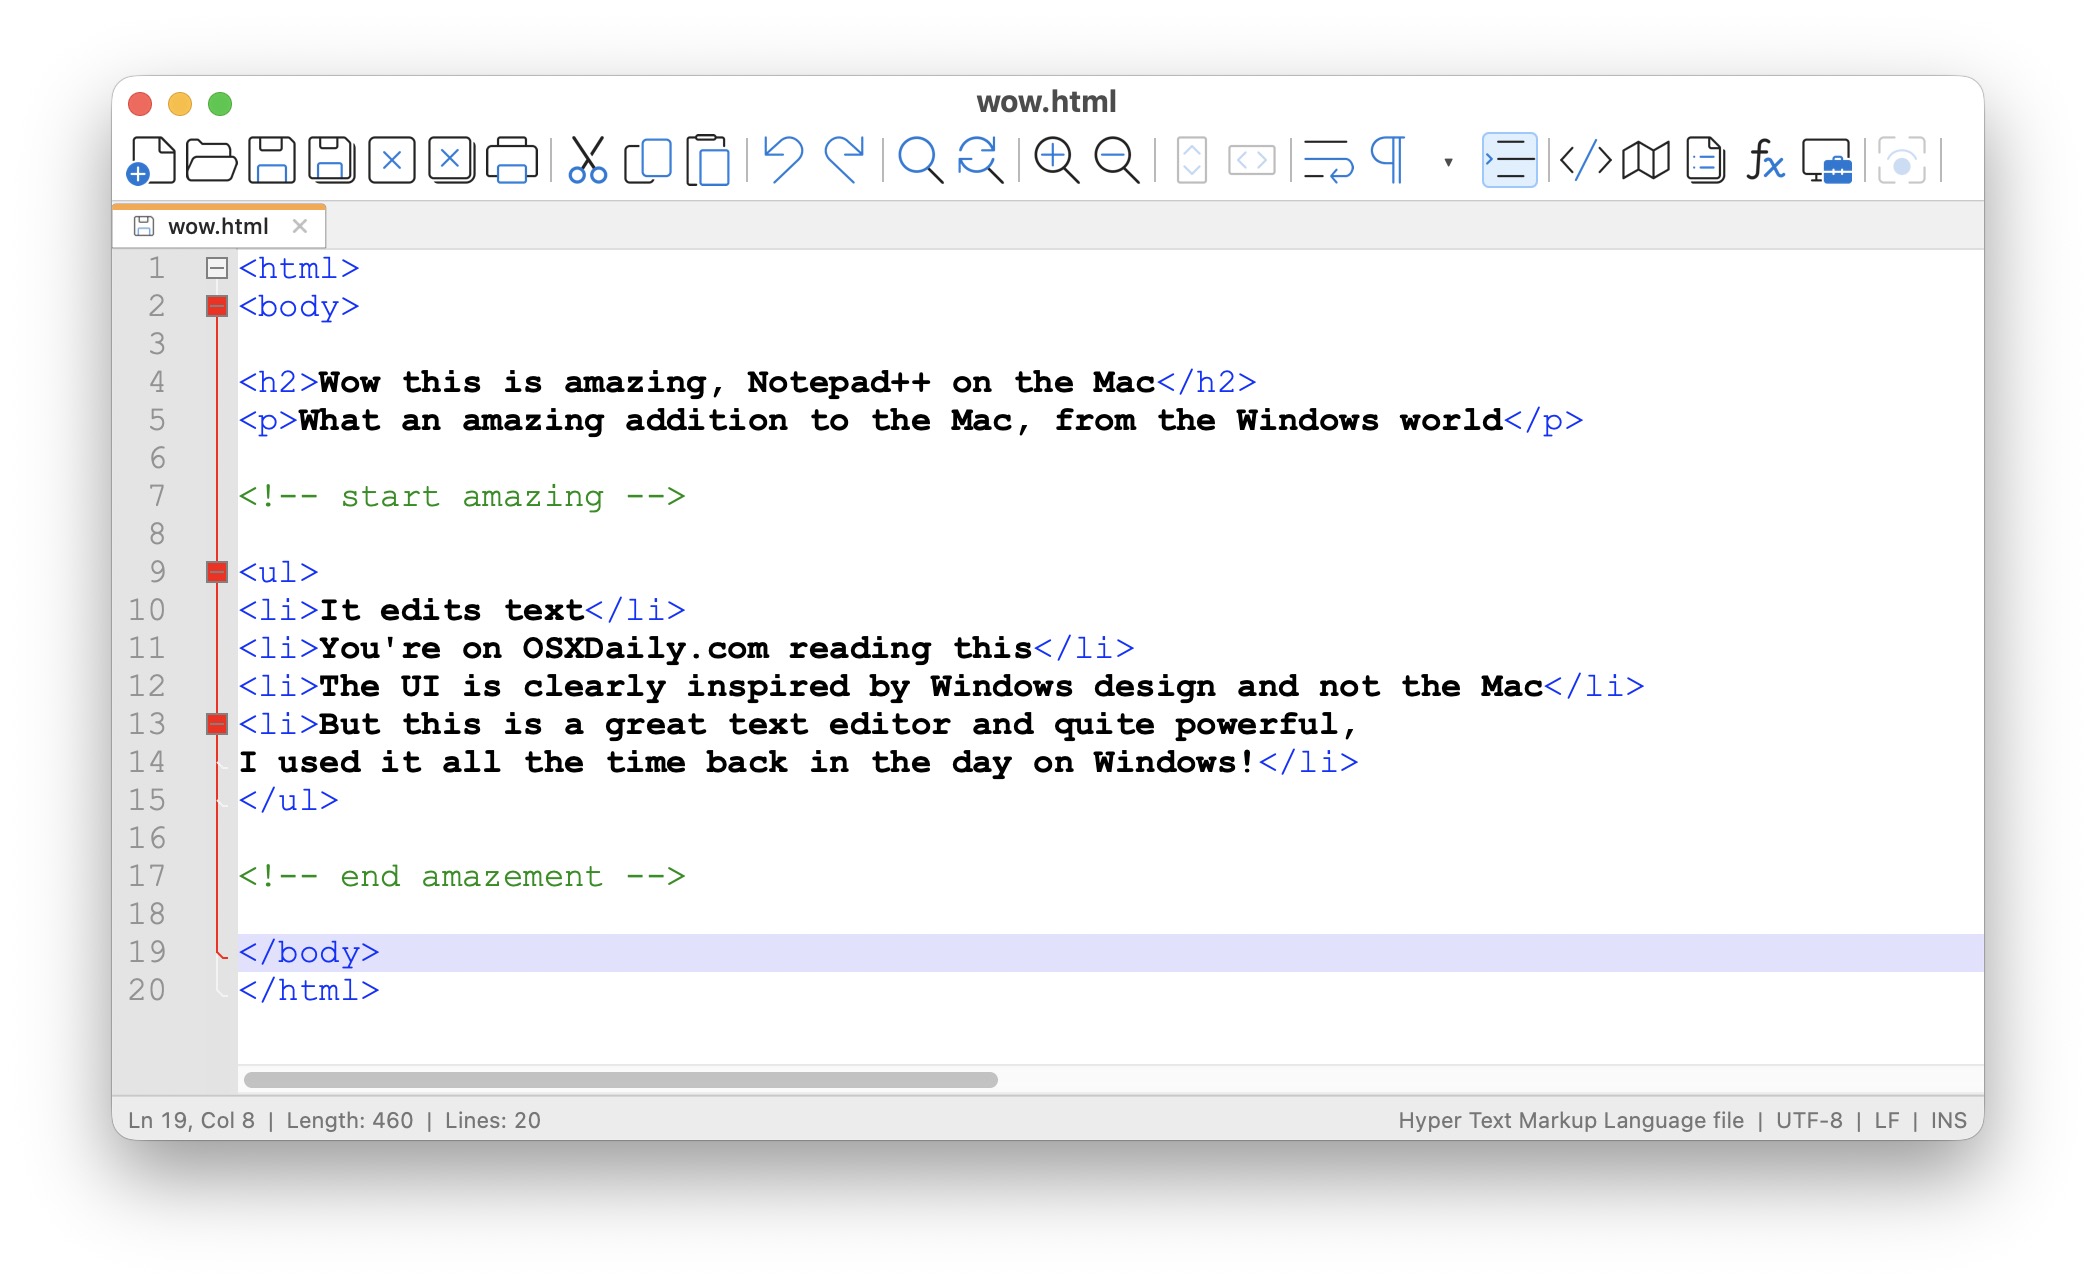Close the wow.html tab

tap(299, 226)
